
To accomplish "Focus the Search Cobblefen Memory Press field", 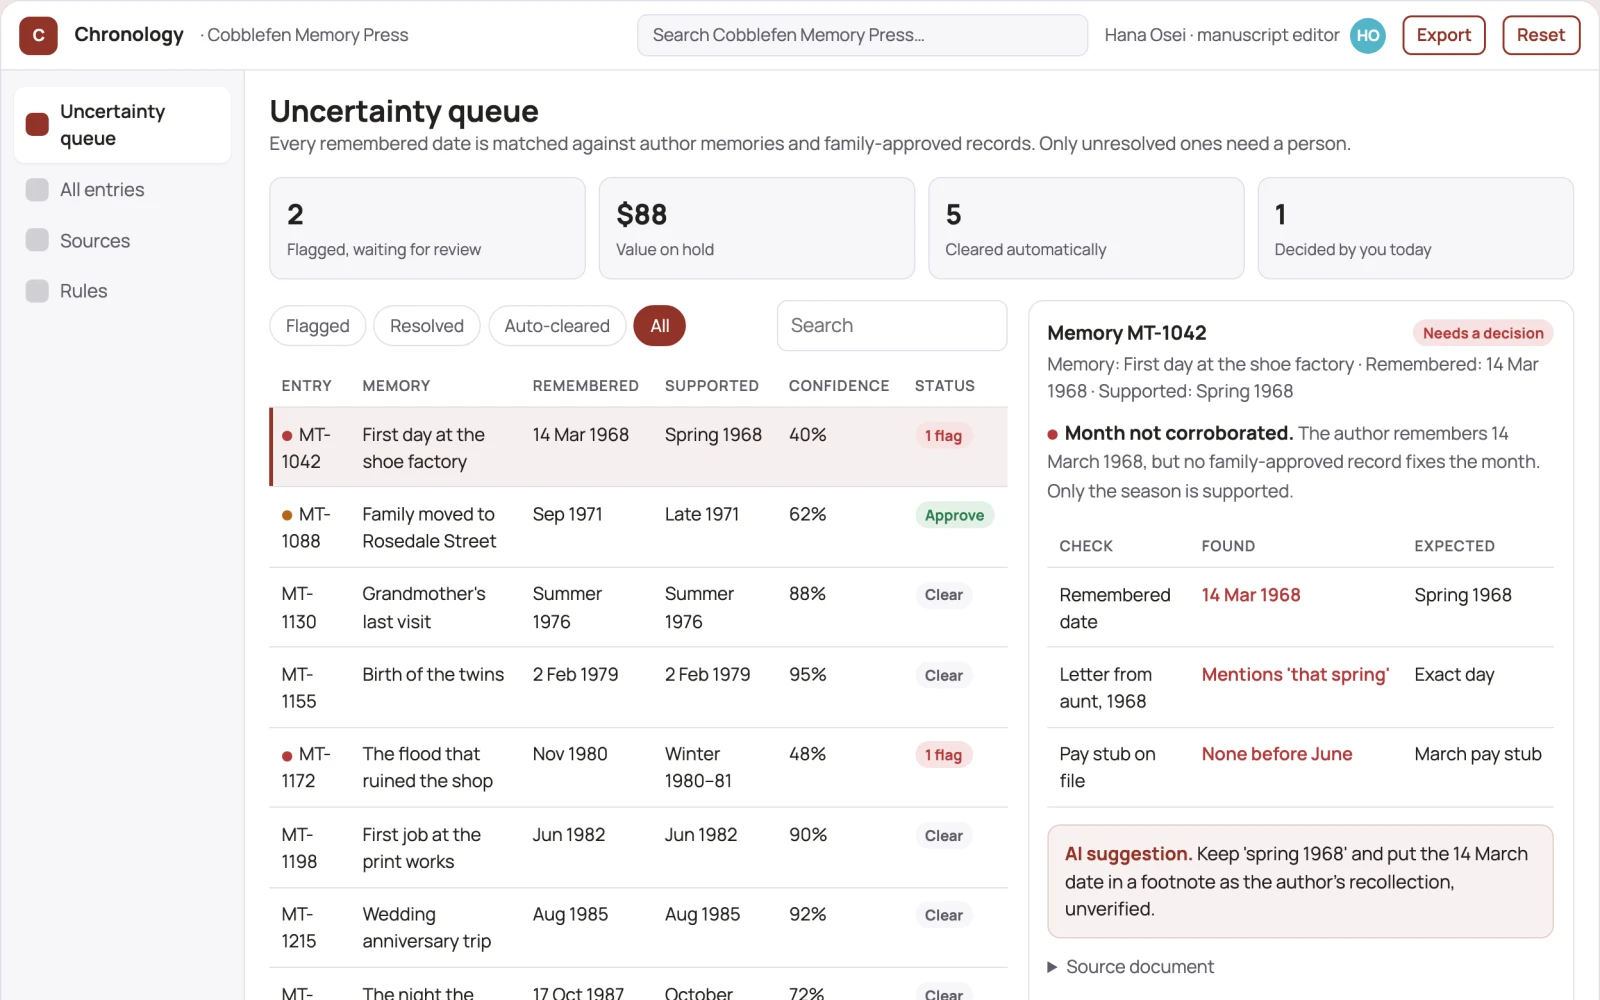I will tap(862, 35).
